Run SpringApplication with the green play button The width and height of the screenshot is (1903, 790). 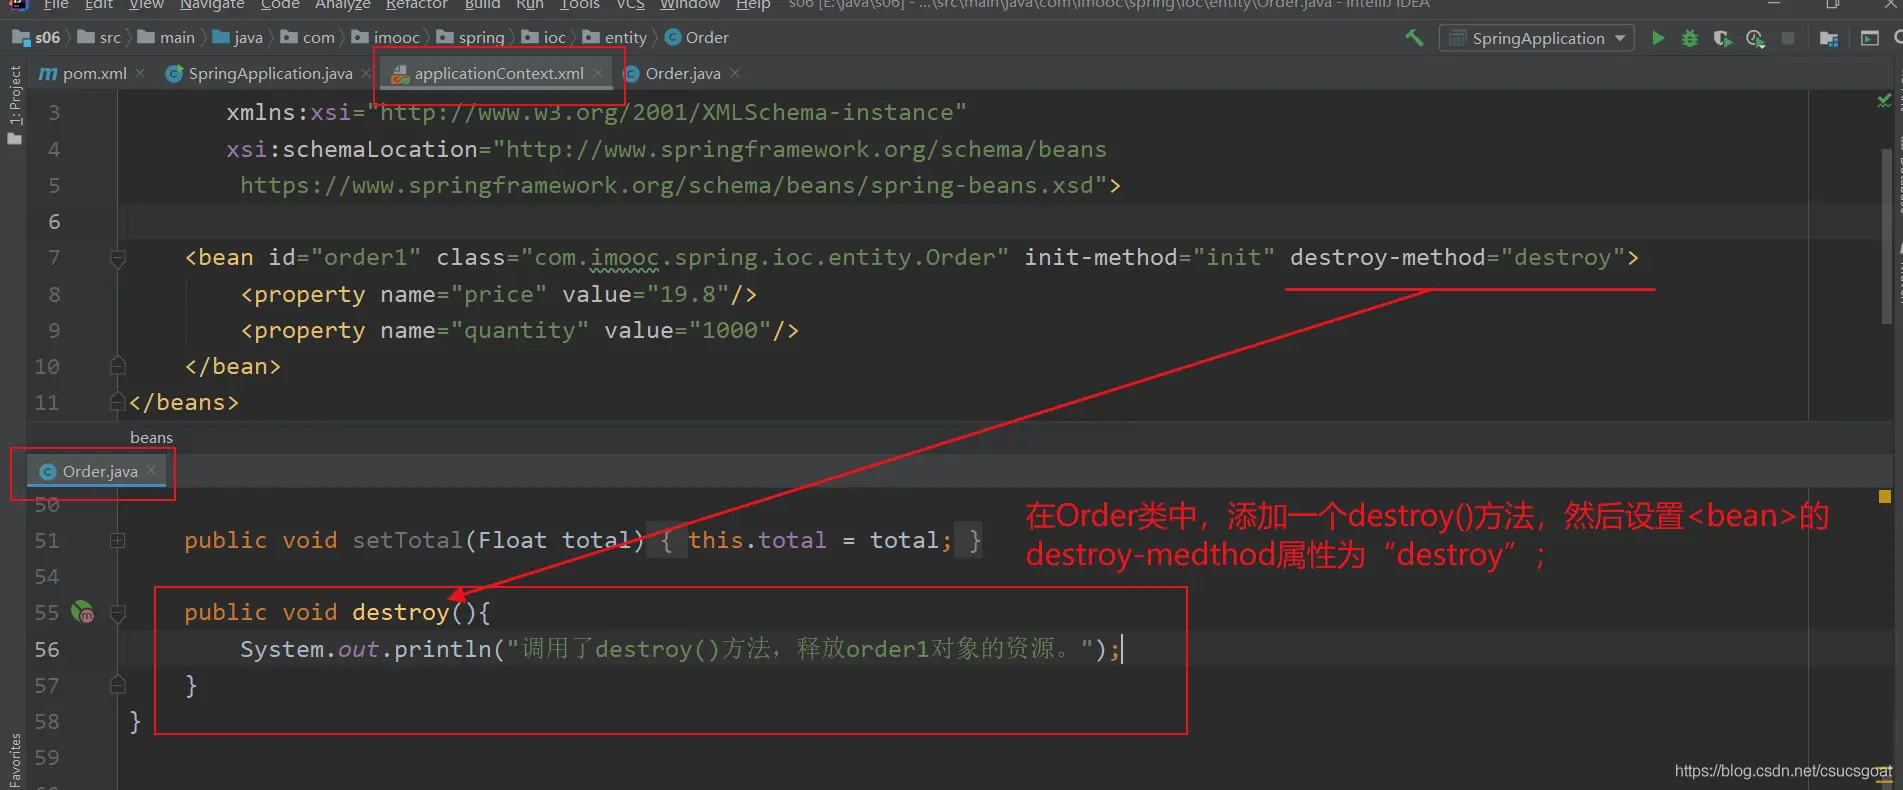1658,38
